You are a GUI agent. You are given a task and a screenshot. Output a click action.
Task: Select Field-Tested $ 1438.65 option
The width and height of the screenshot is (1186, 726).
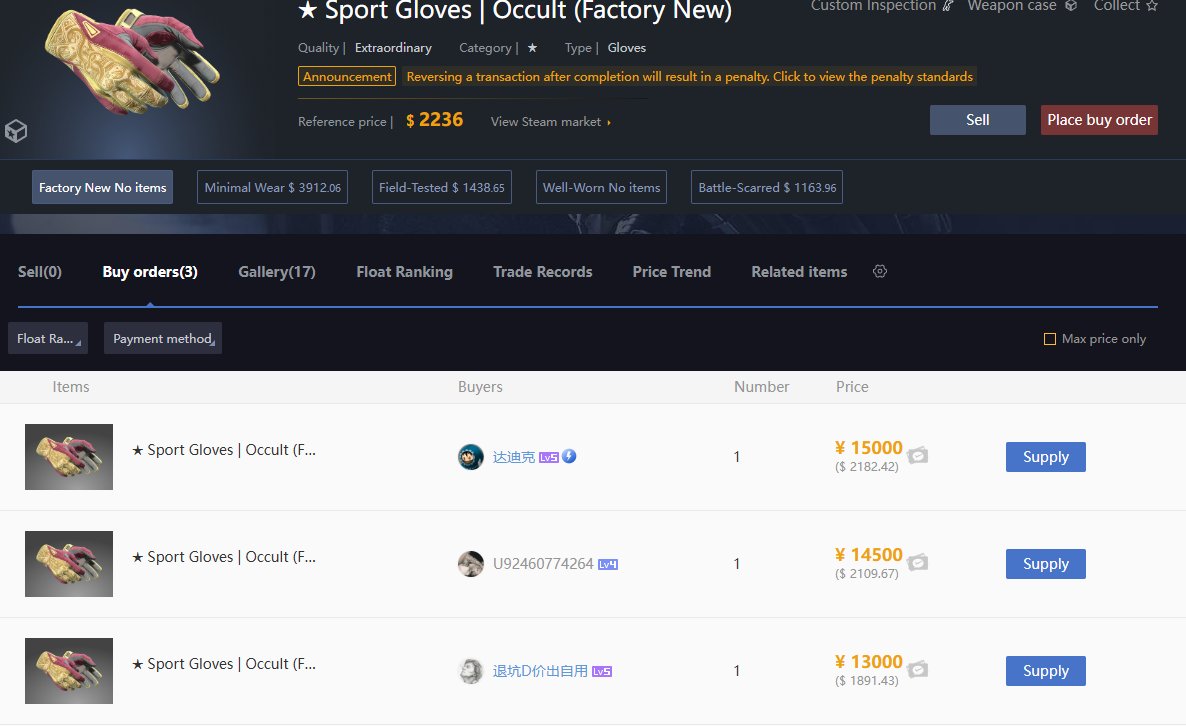click(x=442, y=187)
